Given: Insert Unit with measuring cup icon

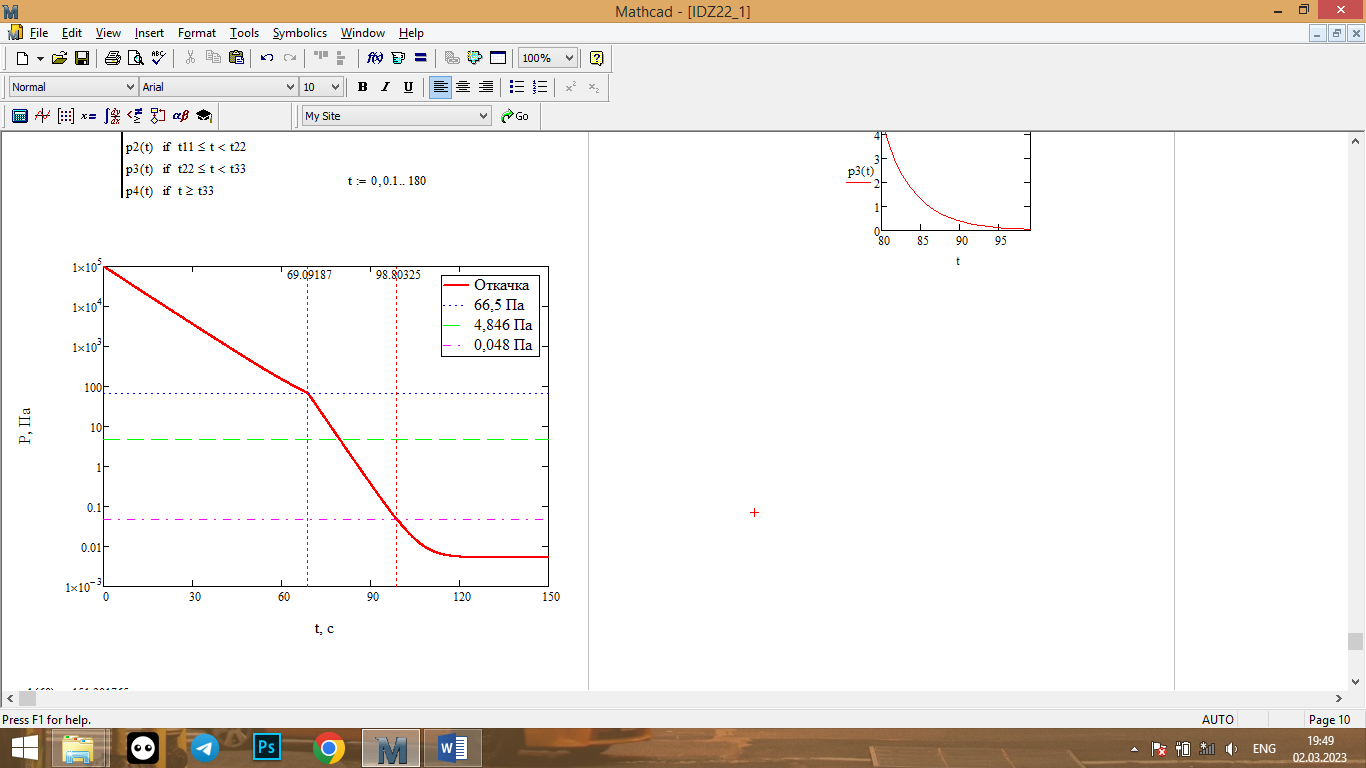Looking at the screenshot, I should pyautogui.click(x=398, y=58).
